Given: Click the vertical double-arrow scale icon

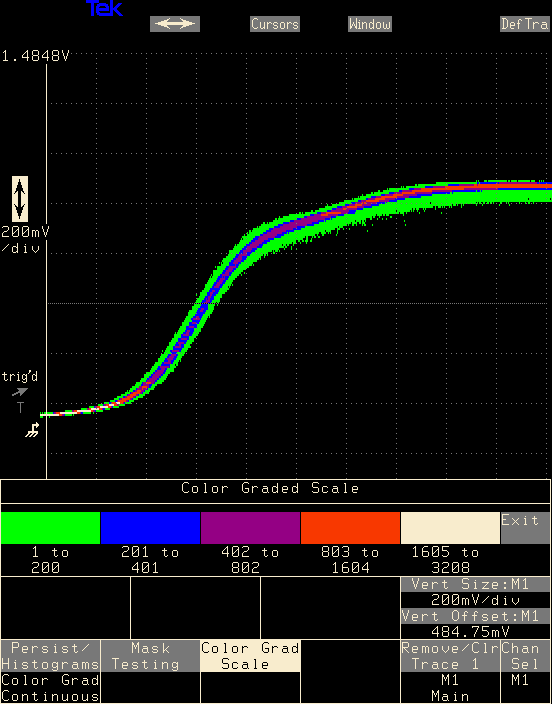Looking at the screenshot, I should point(20,198).
